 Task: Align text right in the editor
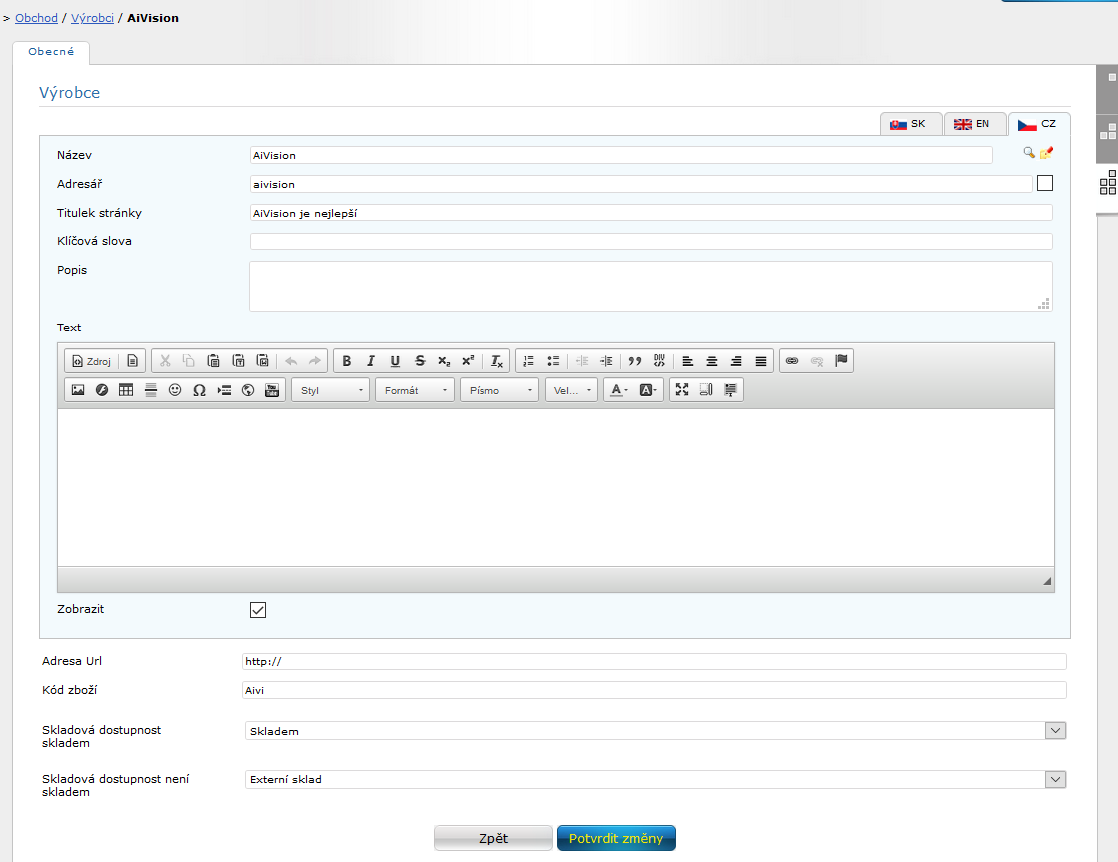(736, 361)
